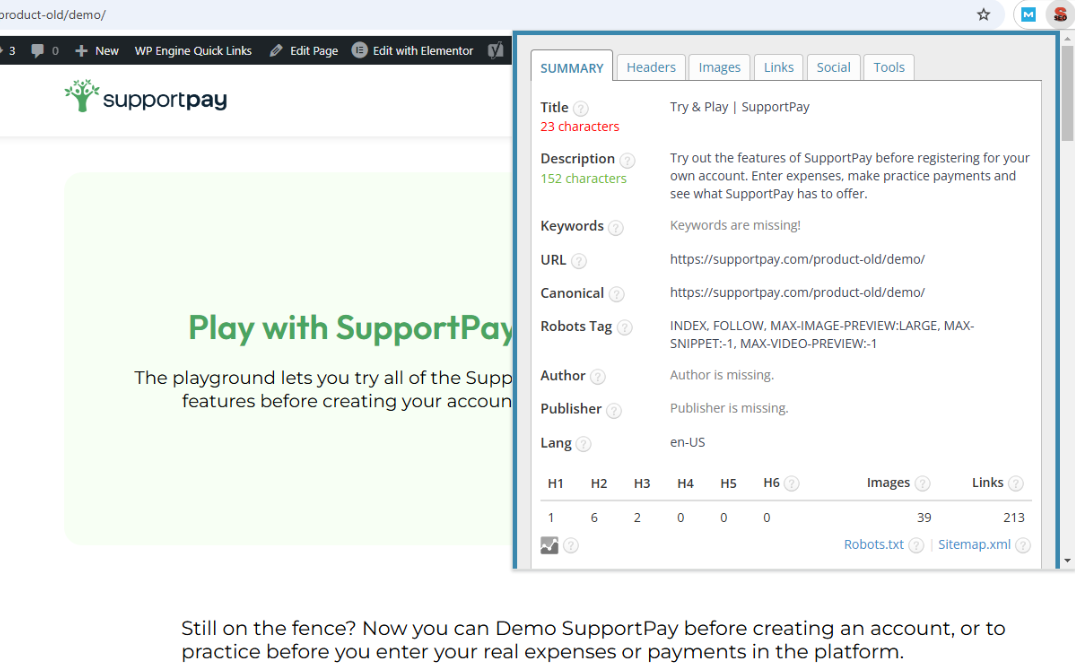Screen dimensions: 1075x672
Task: Click help icon beside Keywords label
Action: tap(616, 227)
